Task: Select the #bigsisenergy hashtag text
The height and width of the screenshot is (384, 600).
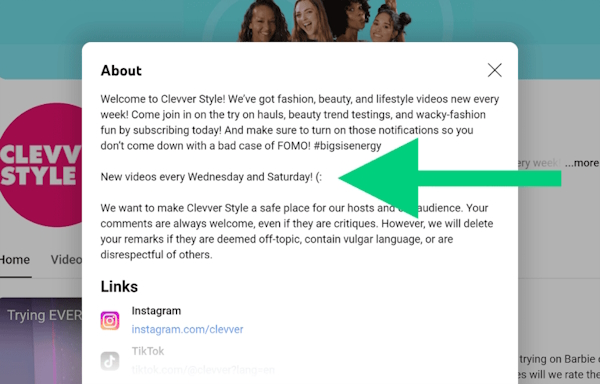Action: [x=347, y=146]
